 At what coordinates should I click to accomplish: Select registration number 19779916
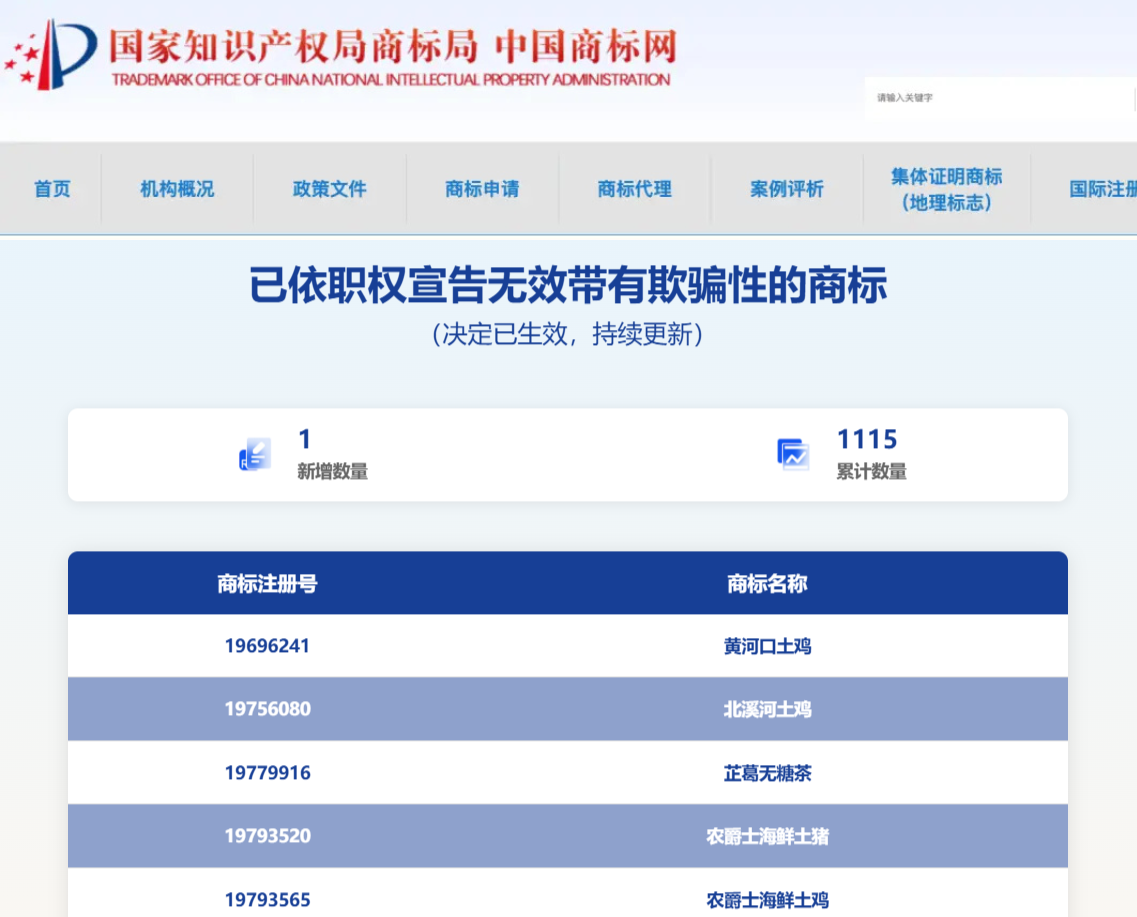click(x=268, y=773)
